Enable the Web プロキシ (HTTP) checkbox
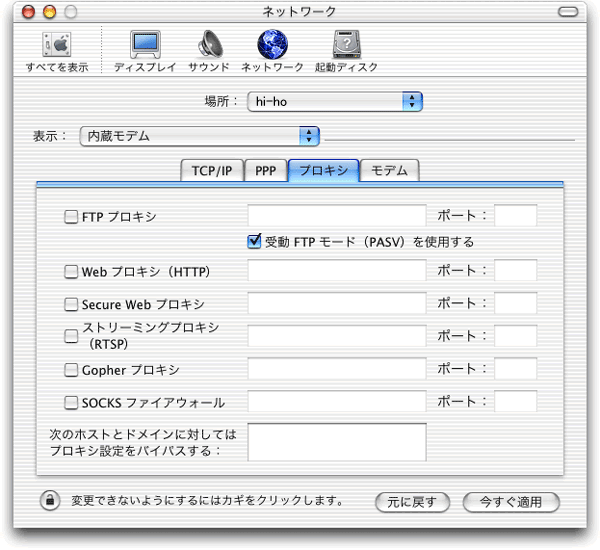This screenshot has width=600, height=550. tap(71, 271)
